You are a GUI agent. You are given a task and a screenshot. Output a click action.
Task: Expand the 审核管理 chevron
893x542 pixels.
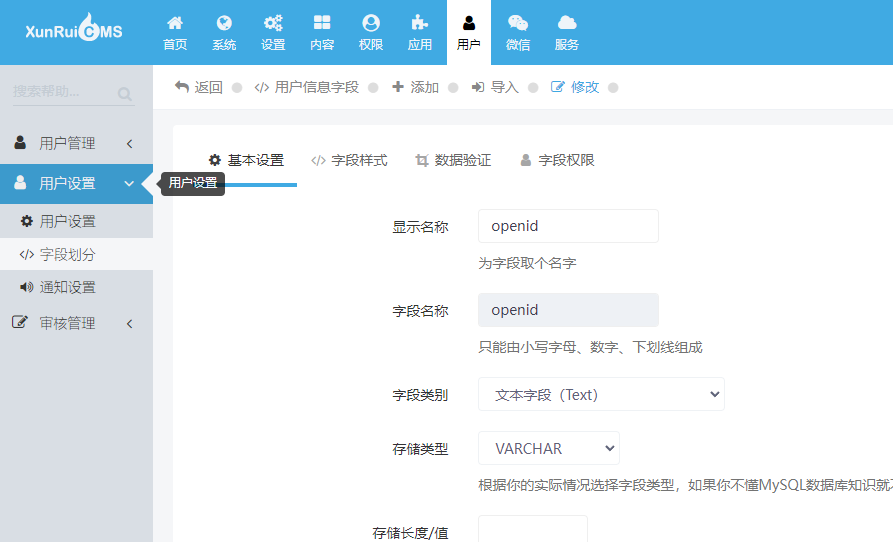[130, 323]
